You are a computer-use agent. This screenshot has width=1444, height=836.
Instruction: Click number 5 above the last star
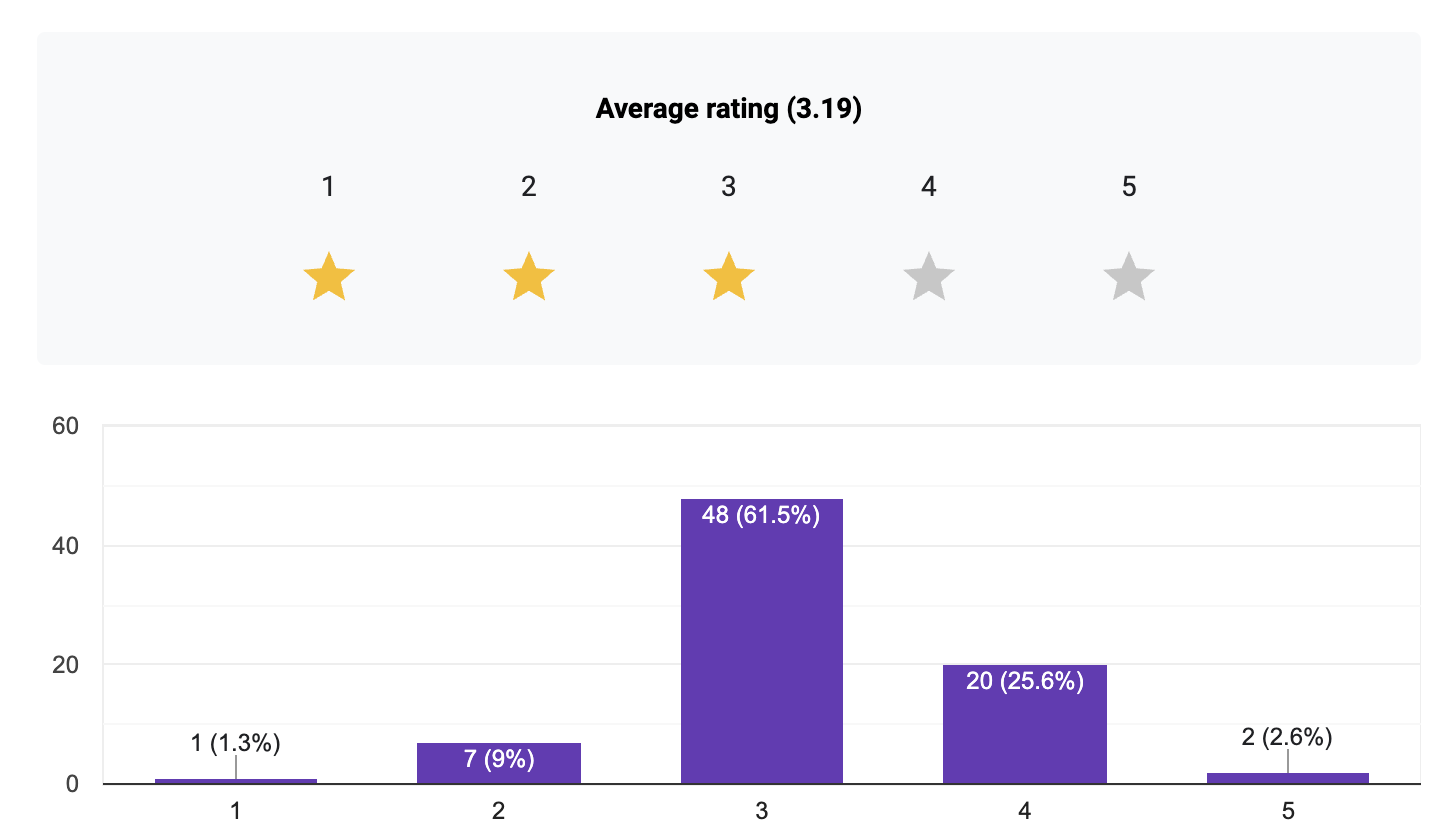coord(1129,187)
